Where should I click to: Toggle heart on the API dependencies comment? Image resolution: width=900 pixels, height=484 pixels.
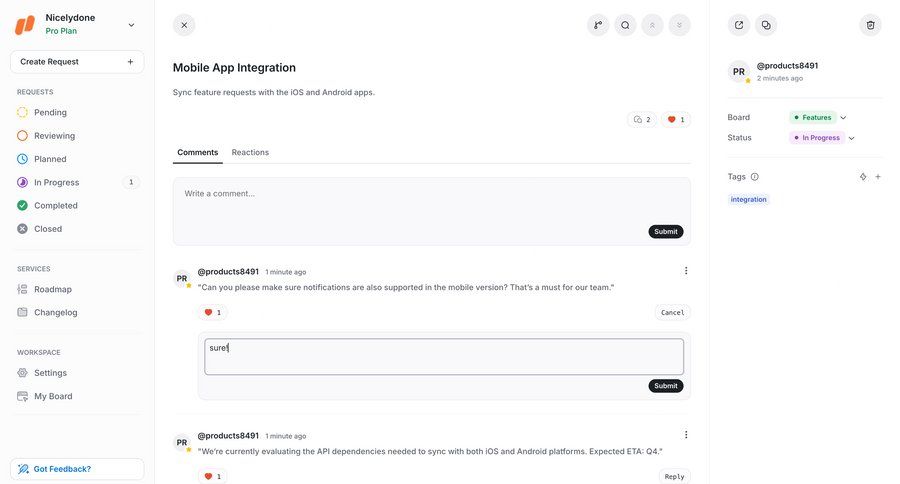212,476
